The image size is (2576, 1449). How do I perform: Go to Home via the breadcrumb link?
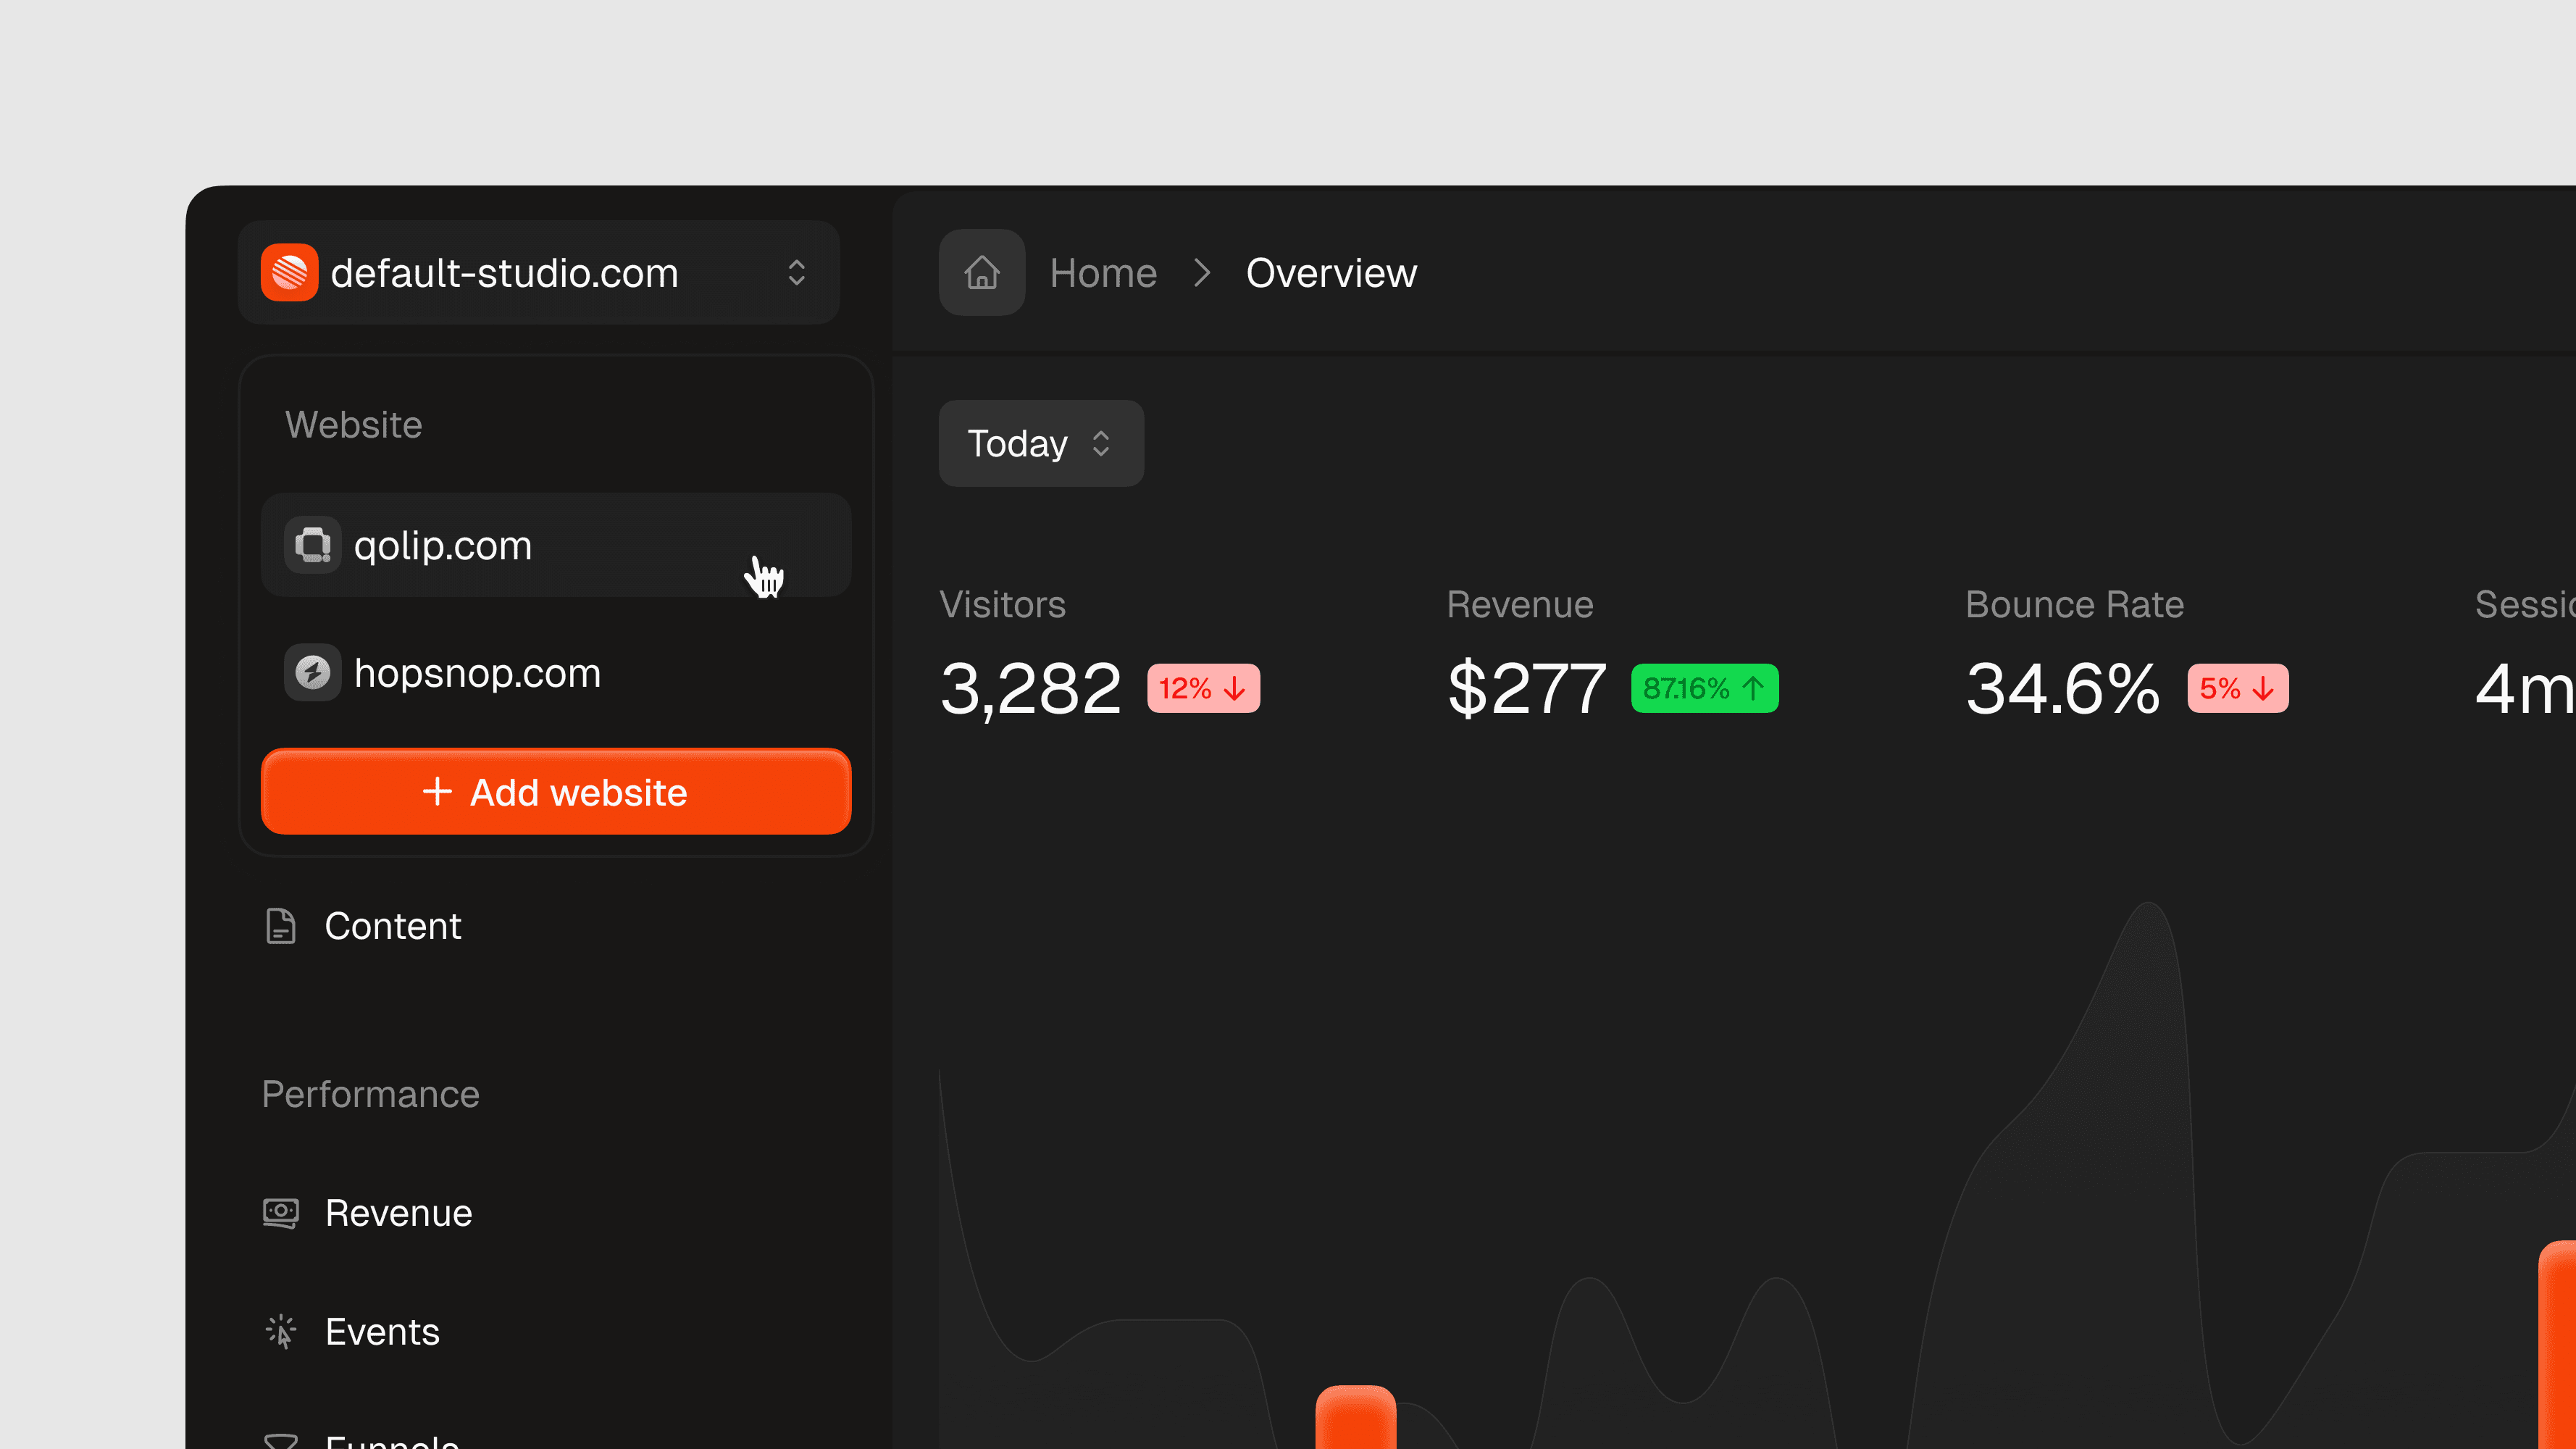(x=1103, y=272)
